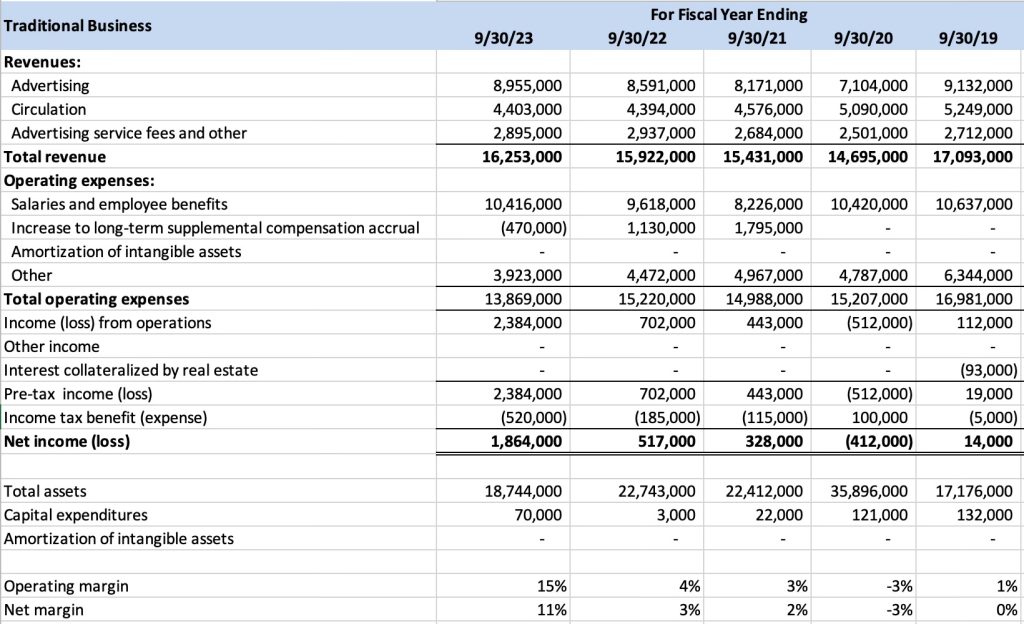Image resolution: width=1024 pixels, height=624 pixels.
Task: Select Net income (loss) row label
Action: click(x=67, y=441)
